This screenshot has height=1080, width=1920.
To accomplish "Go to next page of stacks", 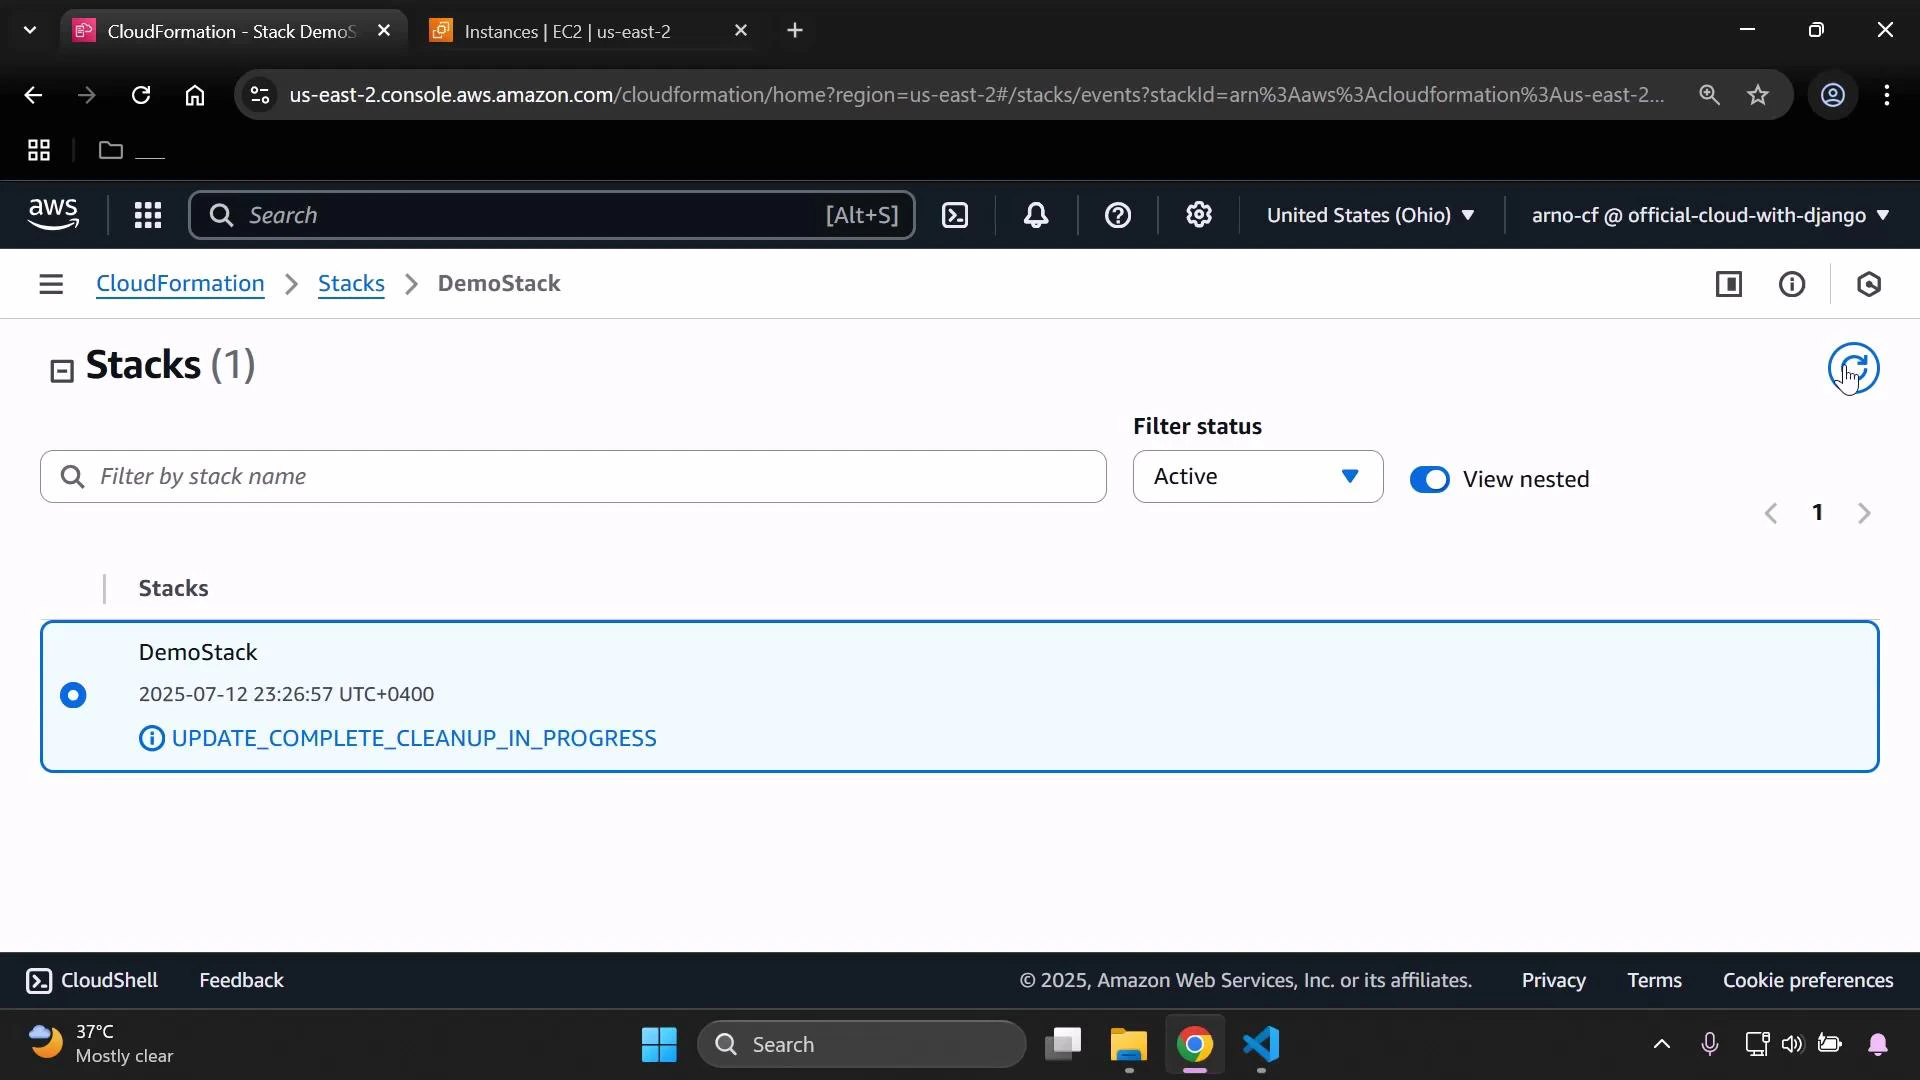I will coord(1864,513).
